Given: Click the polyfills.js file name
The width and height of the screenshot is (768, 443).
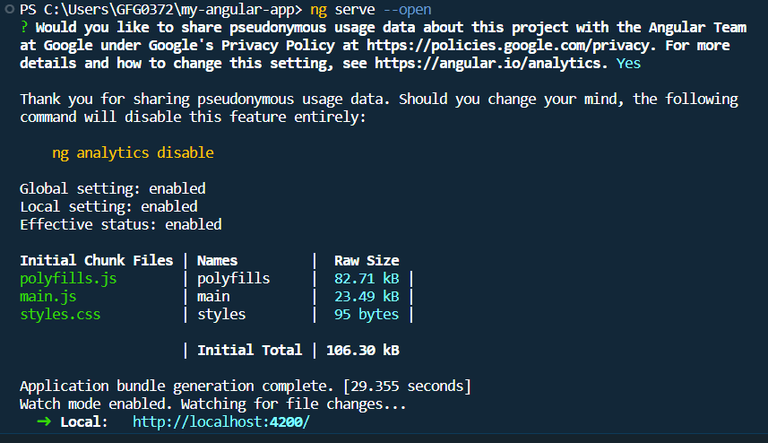Looking at the screenshot, I should [68, 278].
